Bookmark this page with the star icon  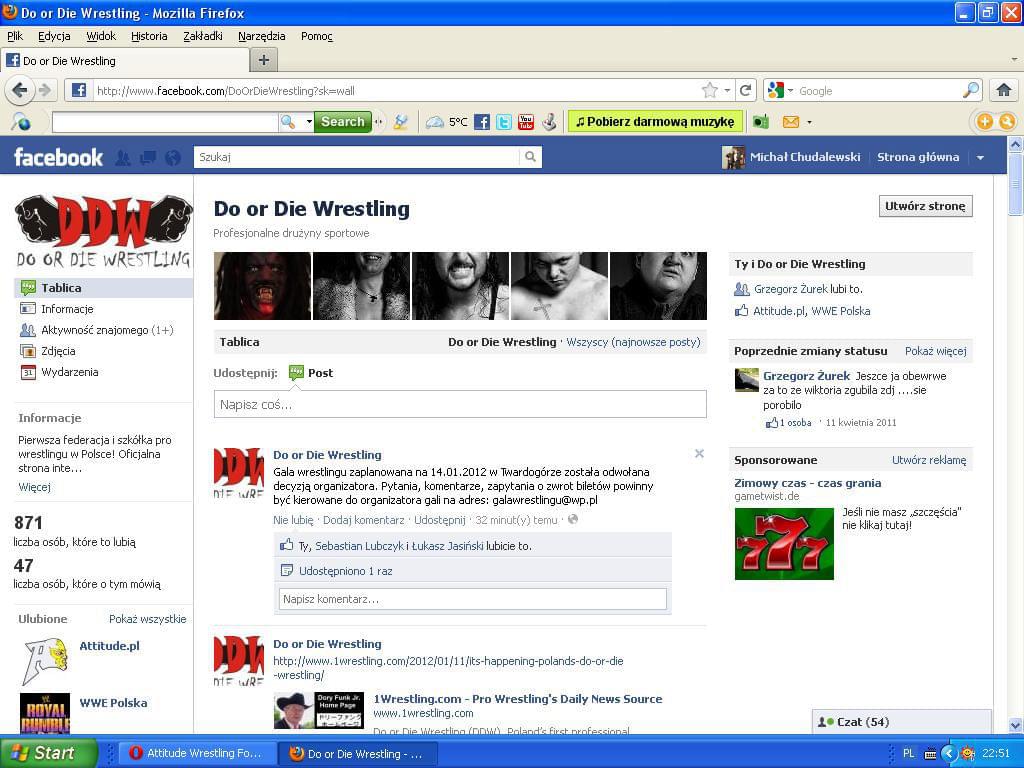(709, 90)
